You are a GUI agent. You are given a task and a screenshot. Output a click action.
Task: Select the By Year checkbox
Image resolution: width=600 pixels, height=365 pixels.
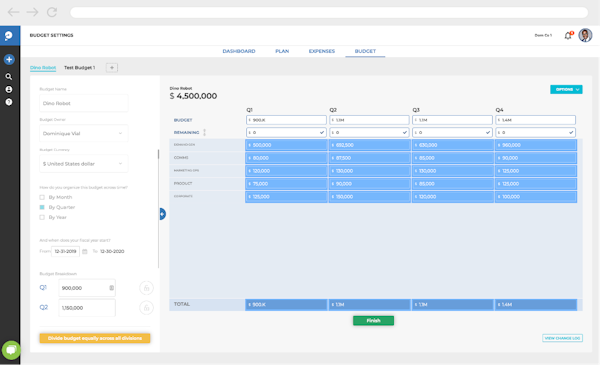tap(42, 217)
